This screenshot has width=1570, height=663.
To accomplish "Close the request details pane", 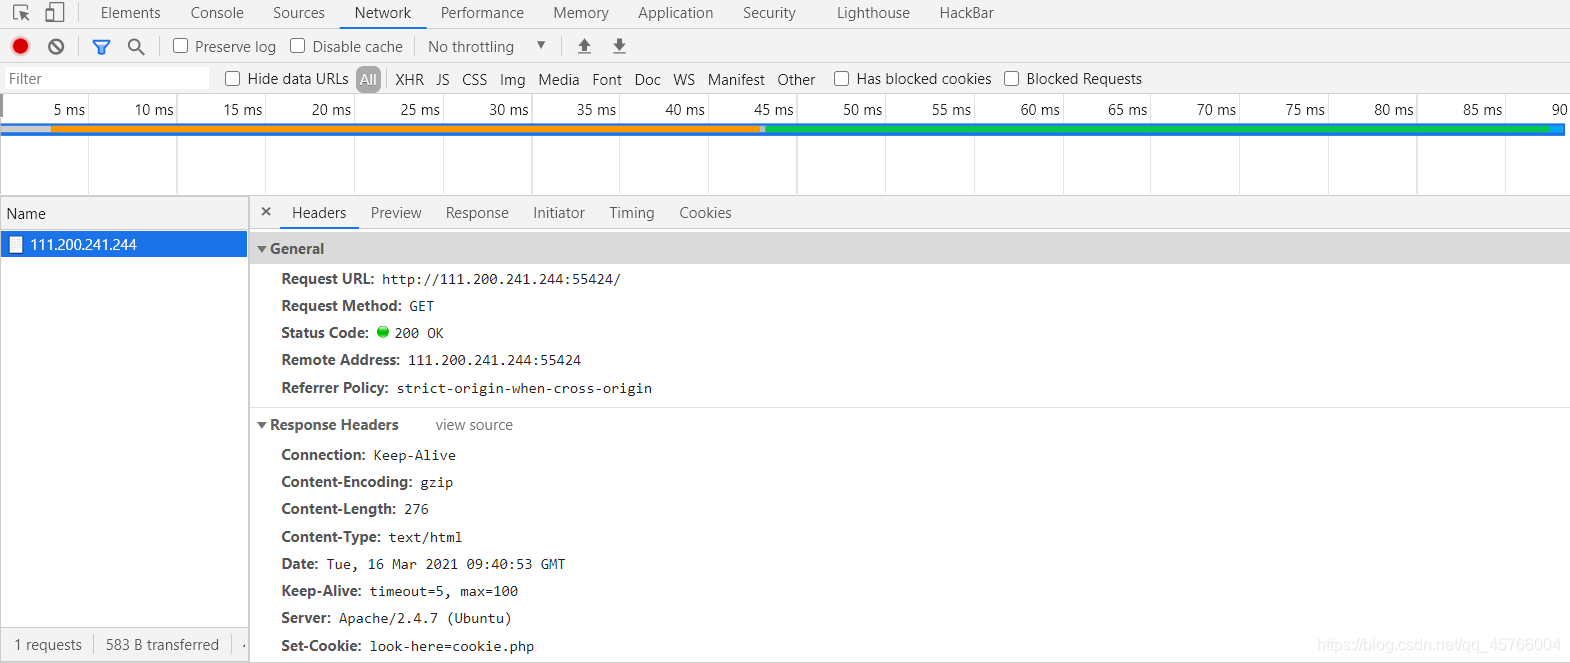I will pos(266,212).
